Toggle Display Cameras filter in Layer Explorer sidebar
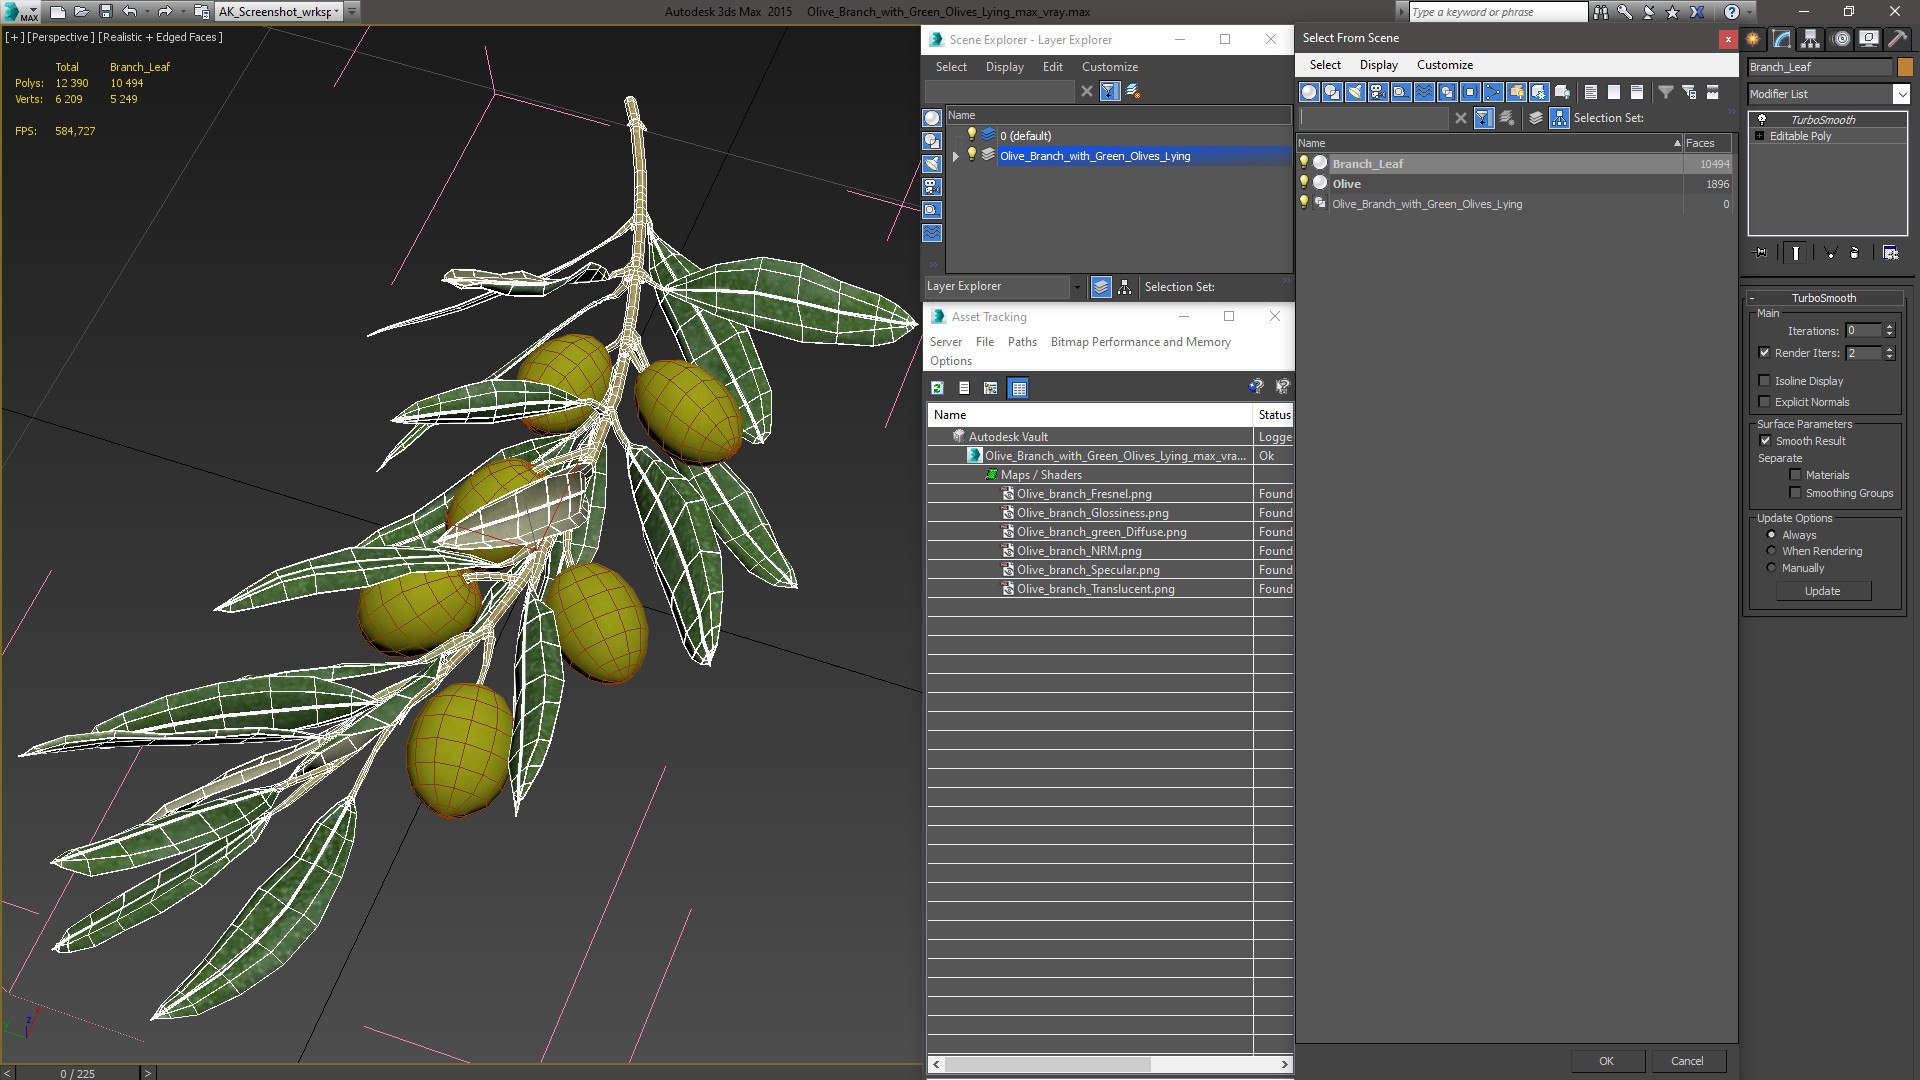This screenshot has width=1920, height=1080. pyautogui.click(x=932, y=187)
